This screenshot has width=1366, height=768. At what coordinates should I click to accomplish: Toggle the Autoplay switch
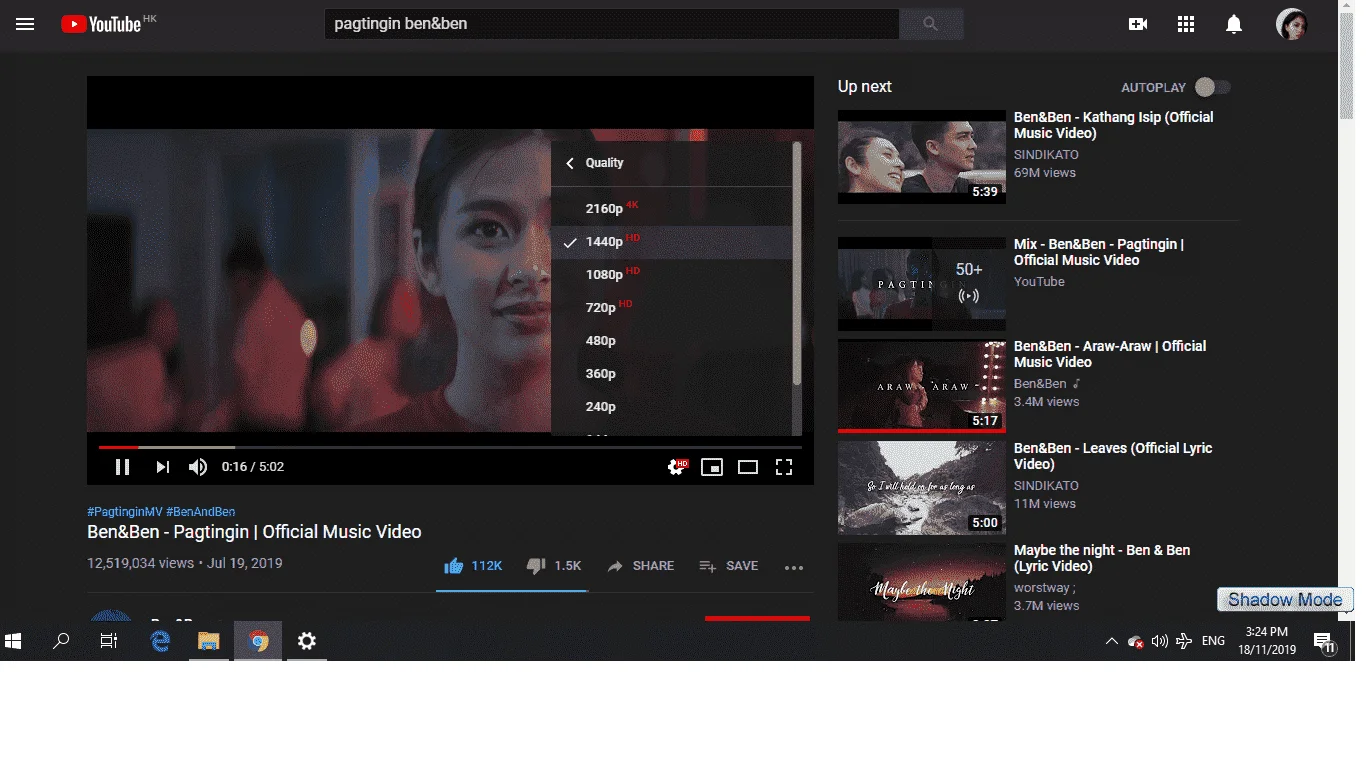click(x=1213, y=87)
